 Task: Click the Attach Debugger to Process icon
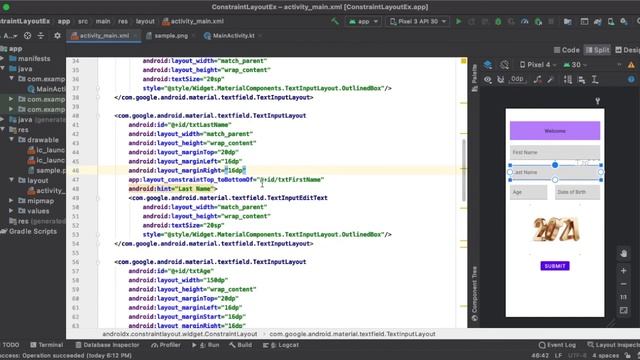click(538, 21)
